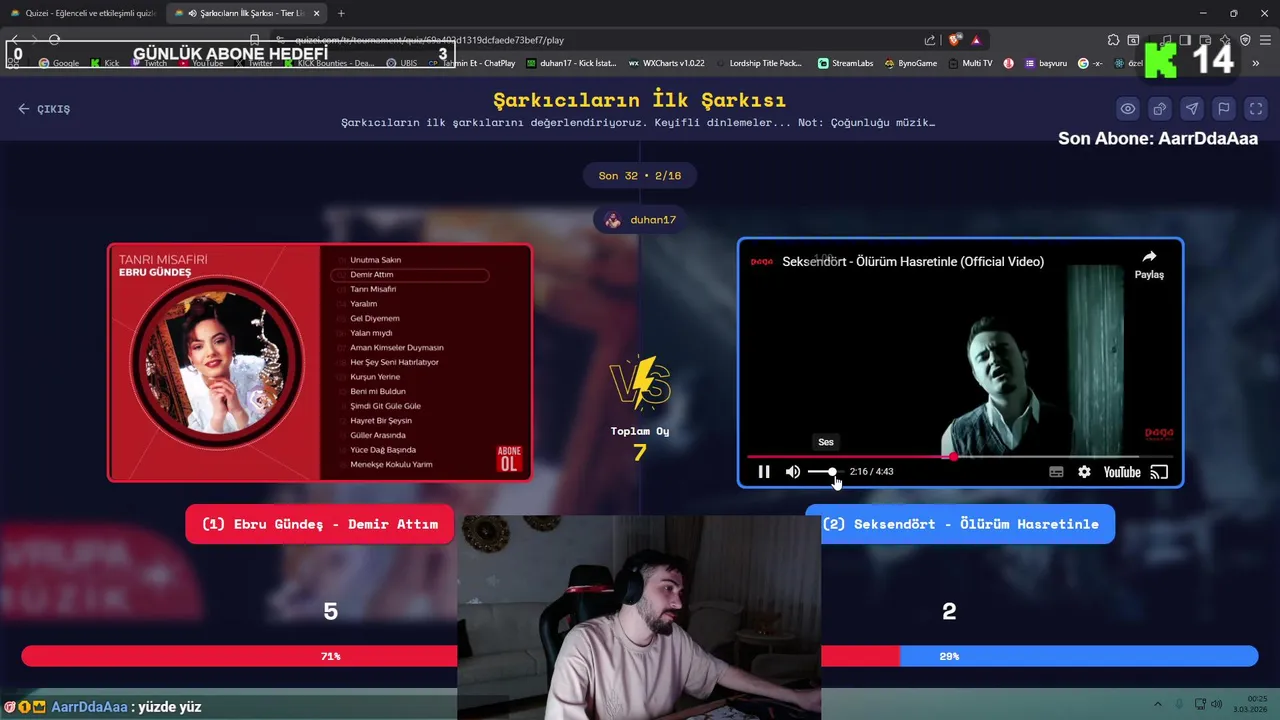Click the YouTube volume slider knob

click(832, 472)
